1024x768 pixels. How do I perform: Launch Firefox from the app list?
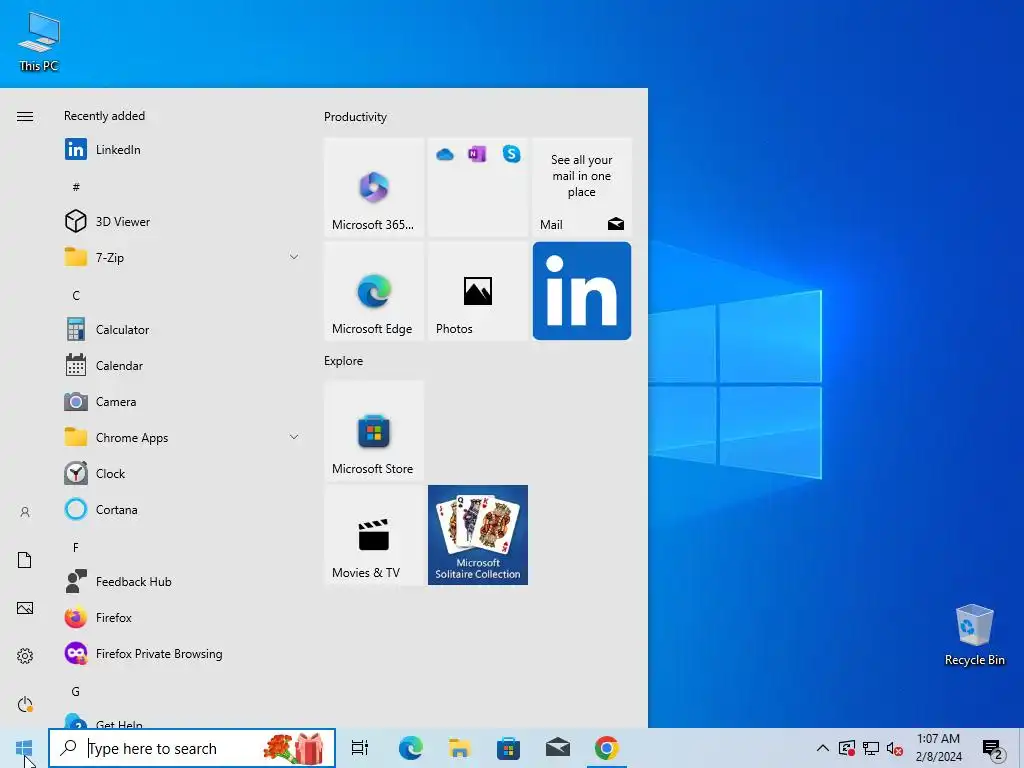point(180,617)
